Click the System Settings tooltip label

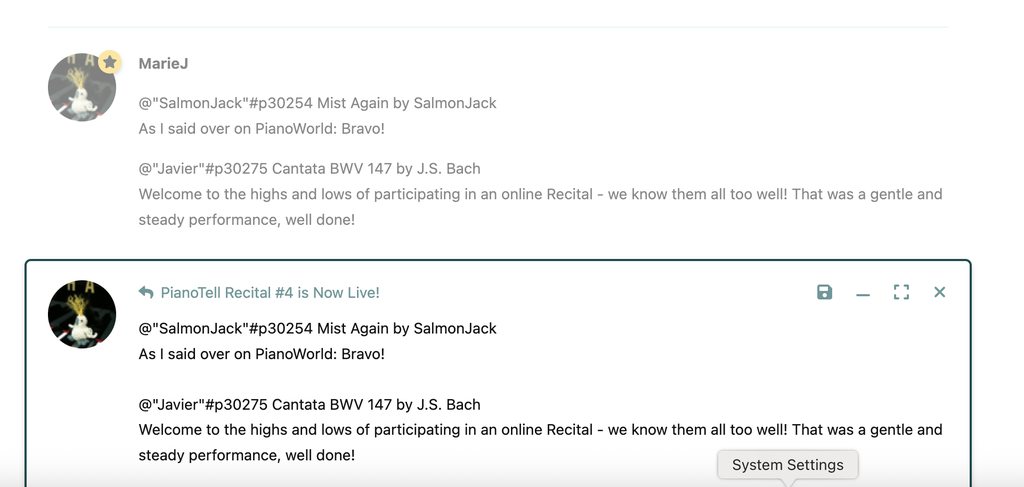[787, 465]
